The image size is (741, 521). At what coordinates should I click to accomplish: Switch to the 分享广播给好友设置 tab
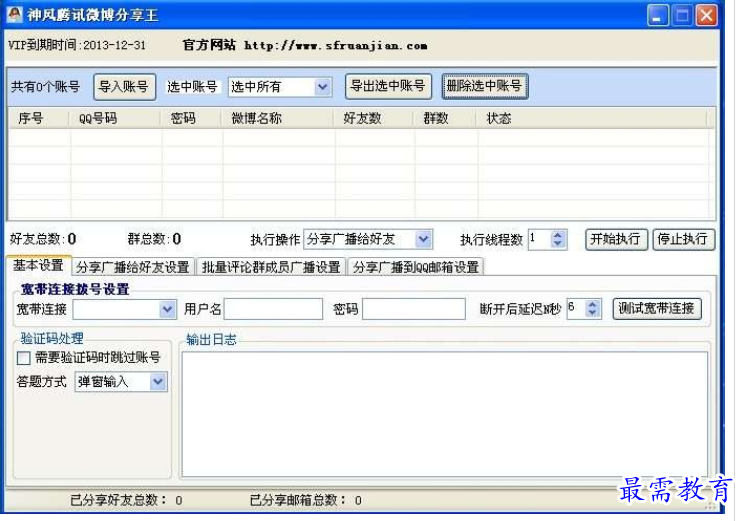click(x=133, y=267)
